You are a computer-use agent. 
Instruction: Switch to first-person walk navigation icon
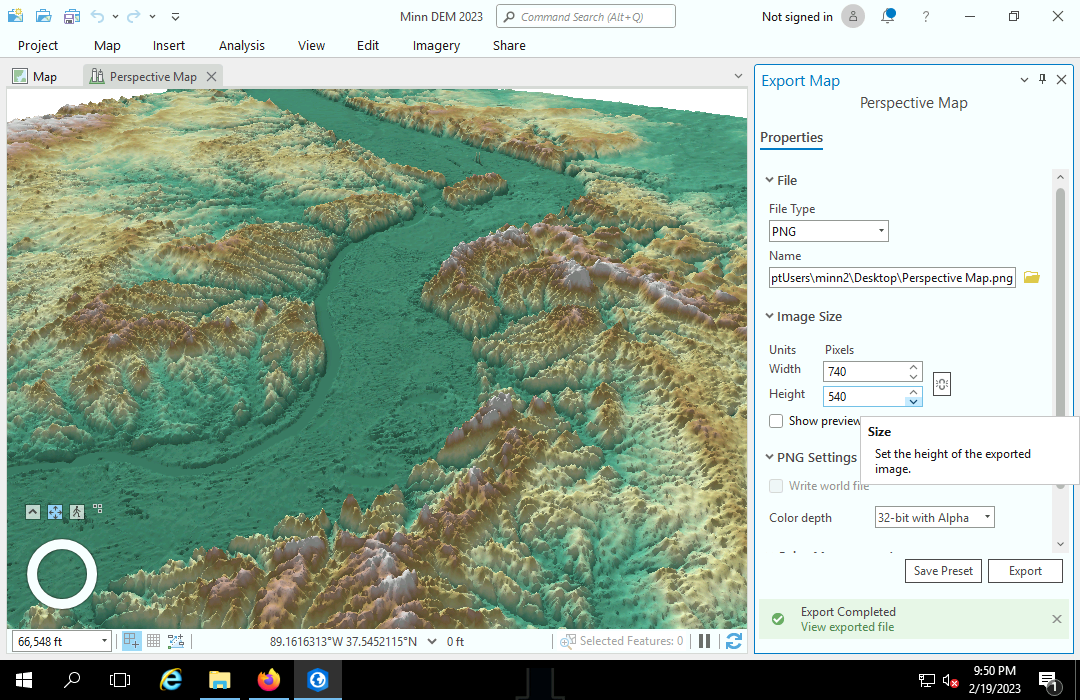tap(77, 511)
